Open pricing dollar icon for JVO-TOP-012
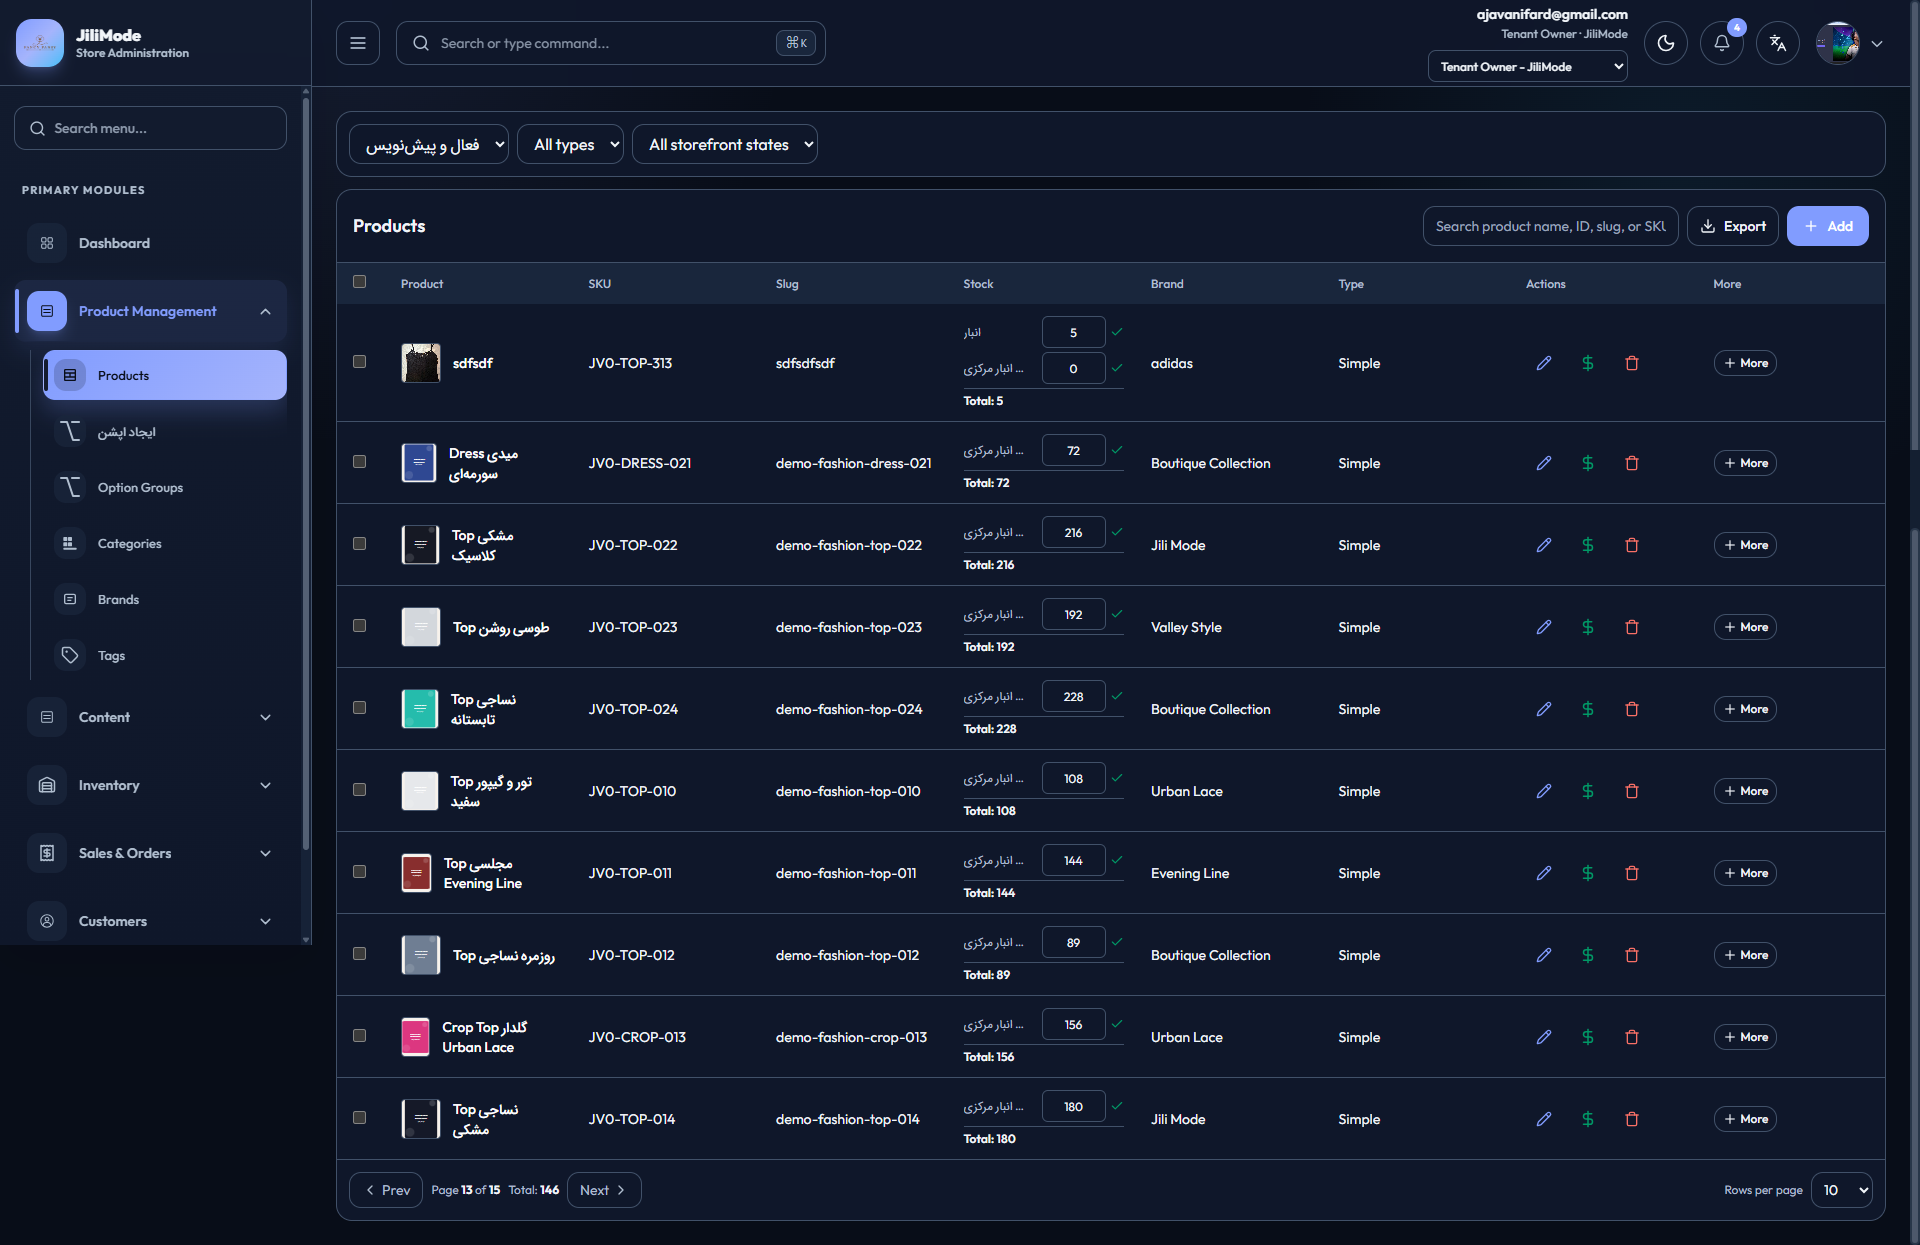 pyautogui.click(x=1588, y=955)
